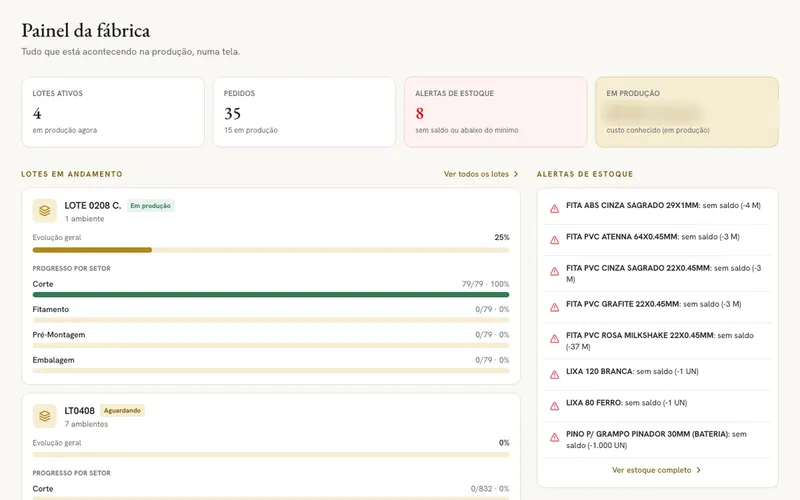
Task: Open the Ver estoque completo link
Action: tap(657, 470)
